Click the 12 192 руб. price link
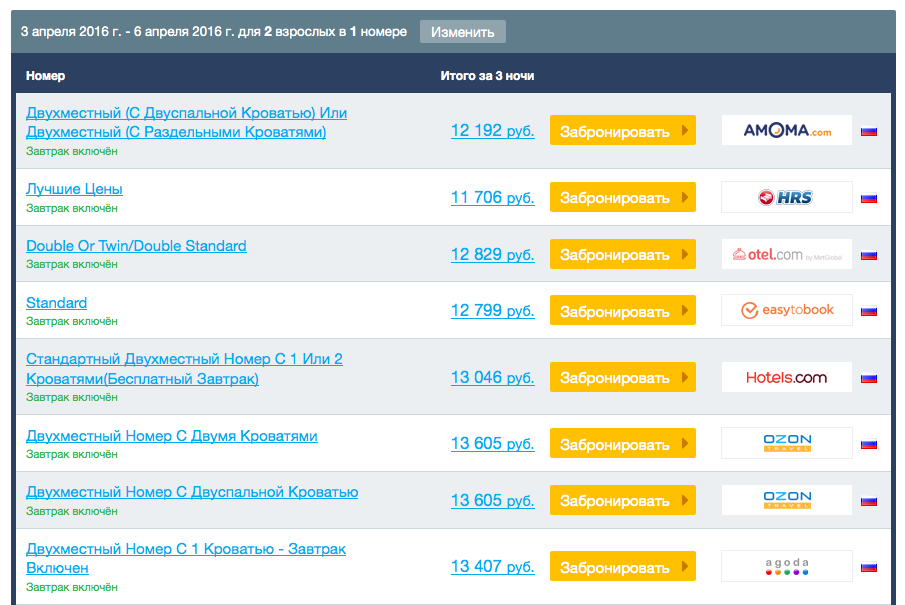Screen dimensions: 905x605 pos(492,131)
